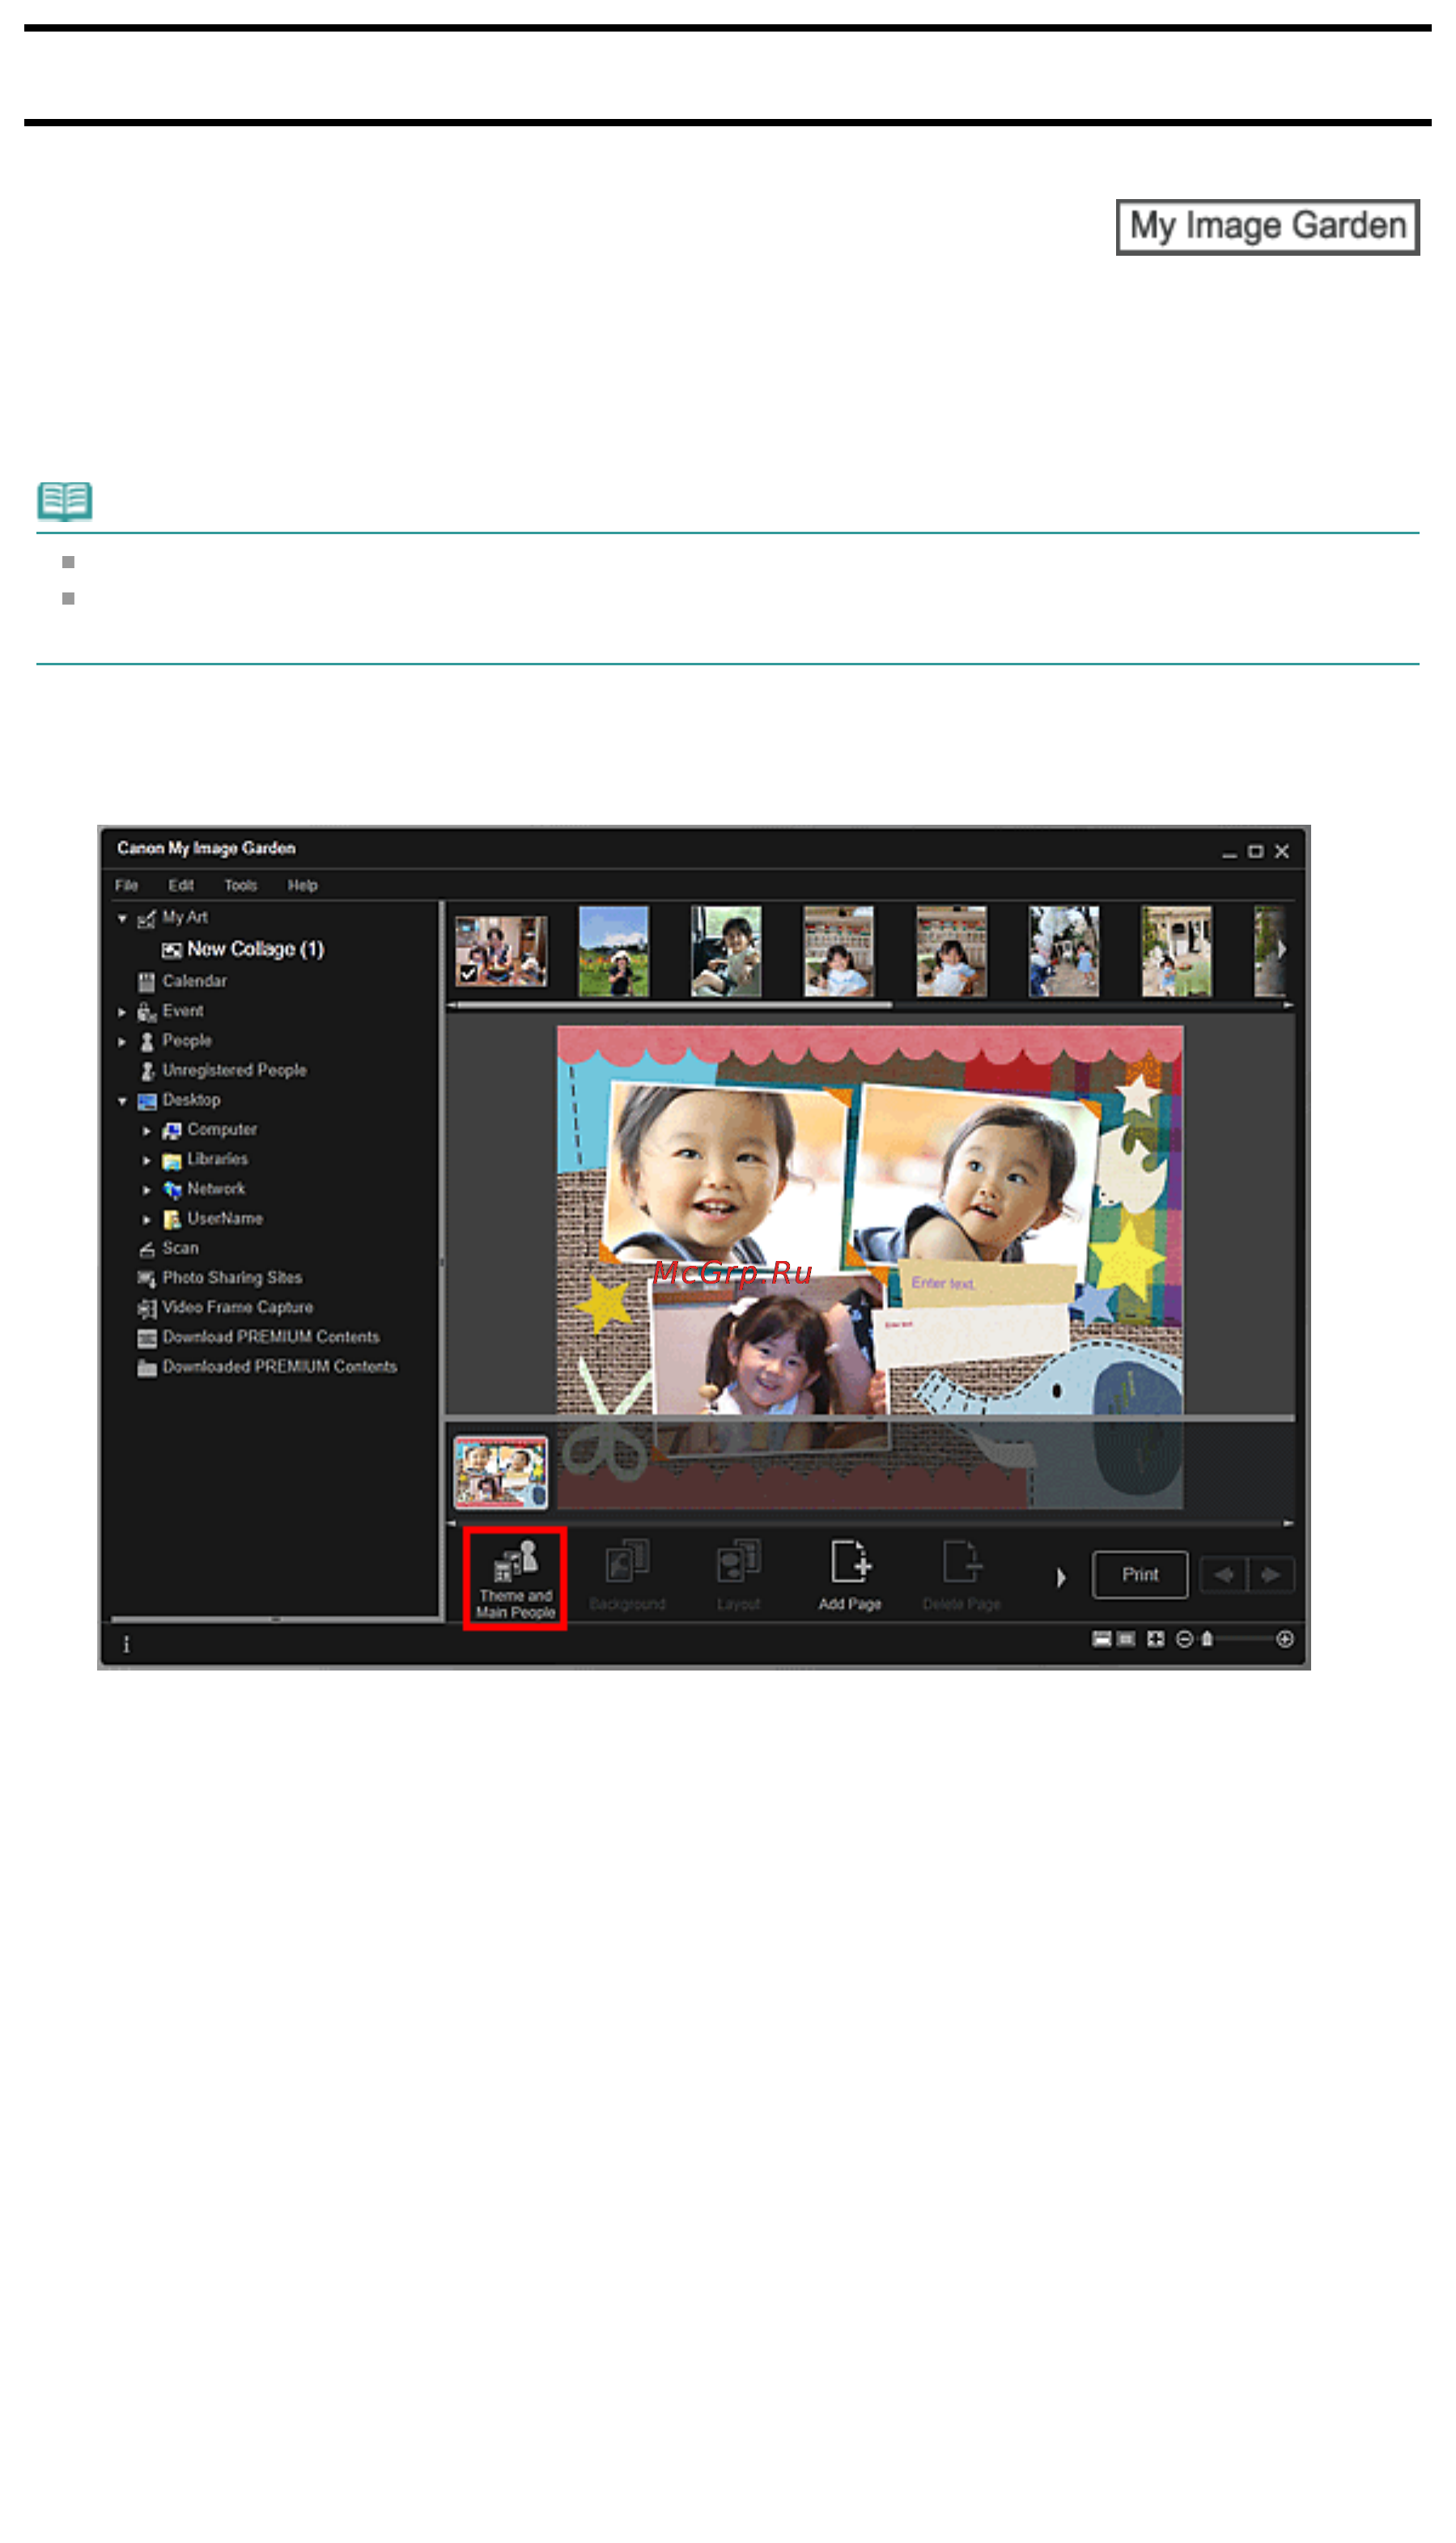Expand the Event tree node
Screen dimensions: 1456x2543
click(122, 1012)
